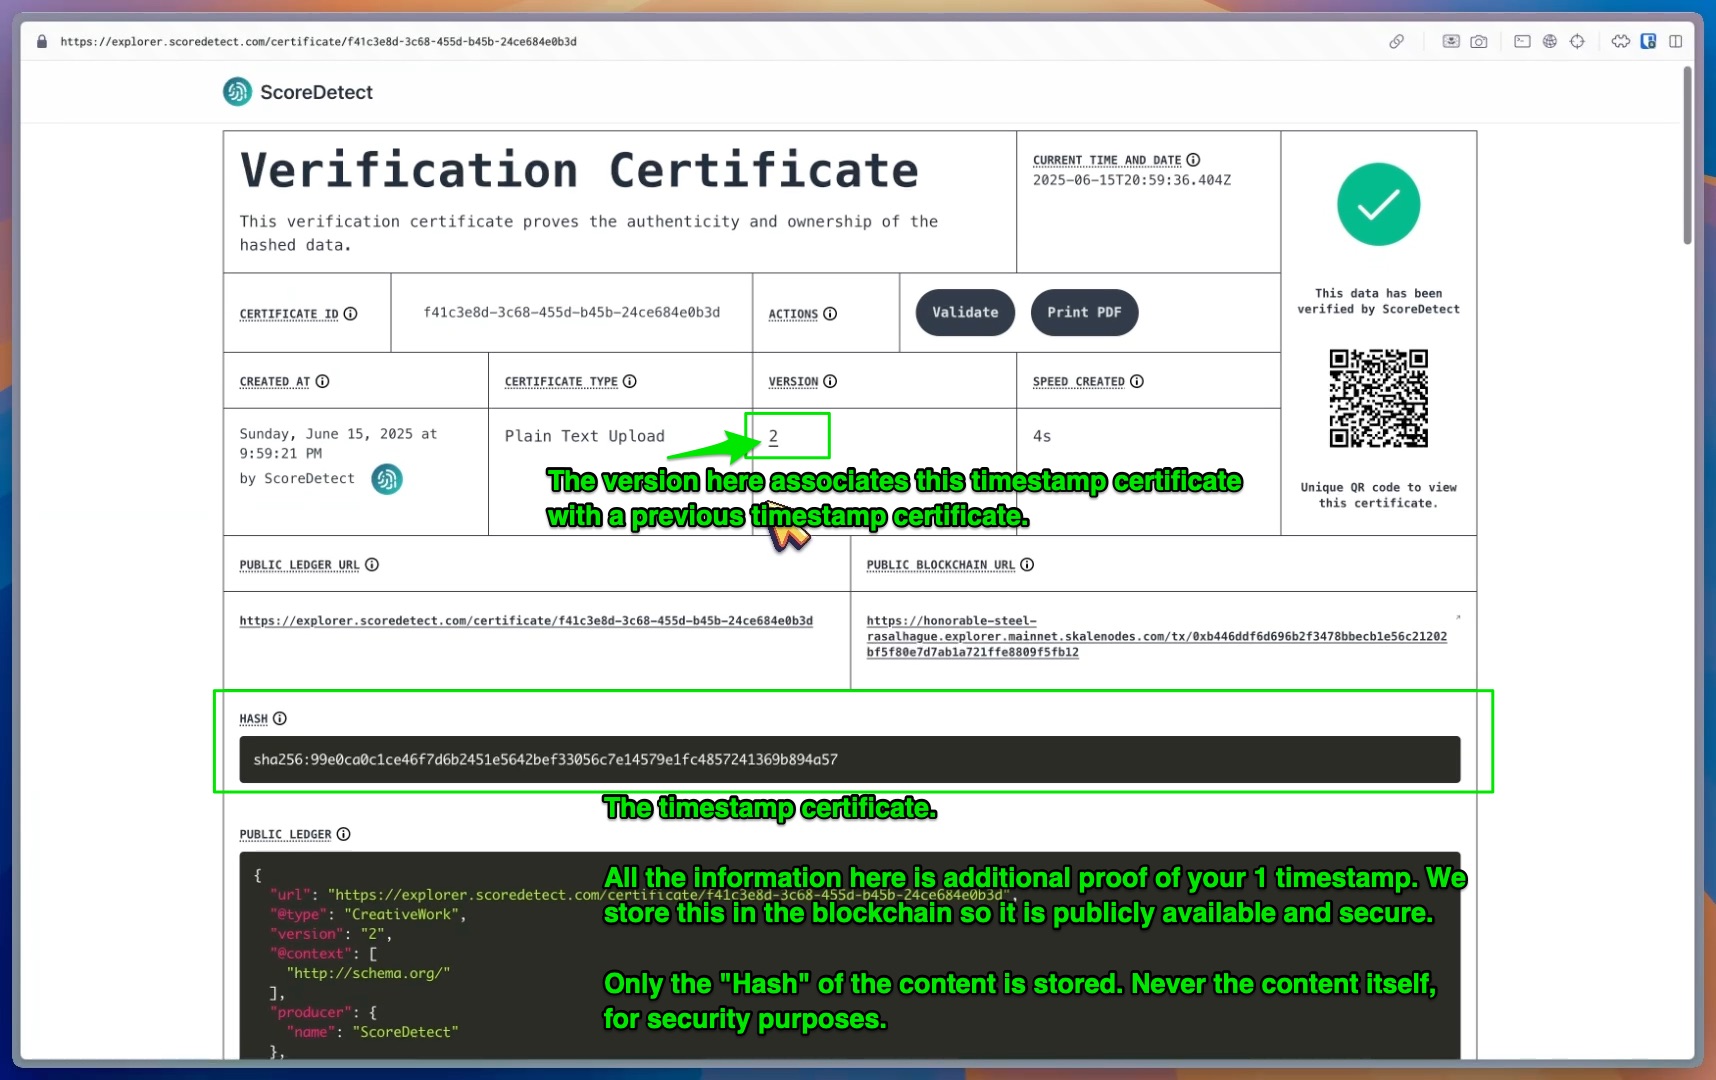Click the "http://schema.org/" JSON line
This screenshot has height=1080, width=1716.
coord(368,973)
